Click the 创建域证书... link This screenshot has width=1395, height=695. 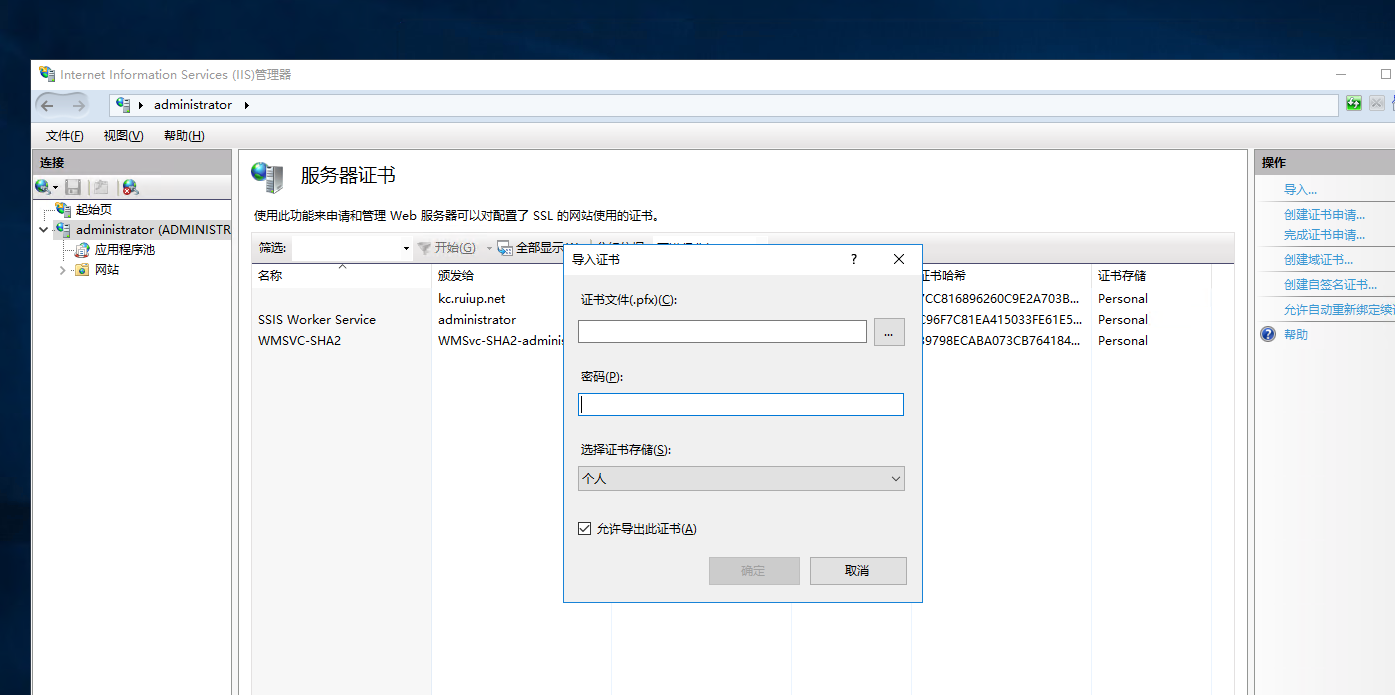(1318, 260)
